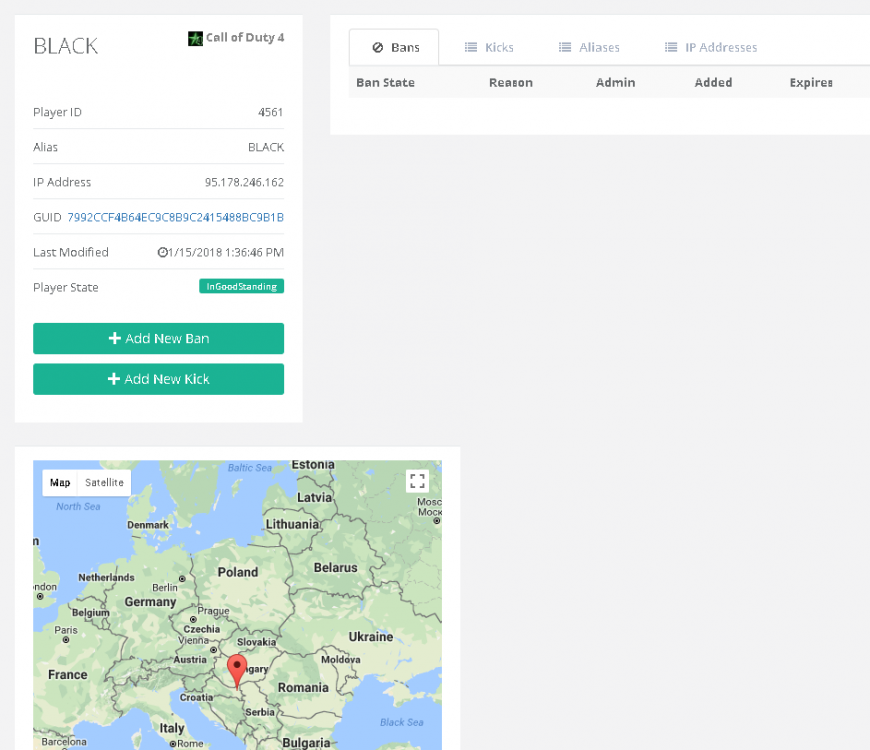The height and width of the screenshot is (750, 870).
Task: Sort bans by Expires column header
Action: click(x=810, y=83)
